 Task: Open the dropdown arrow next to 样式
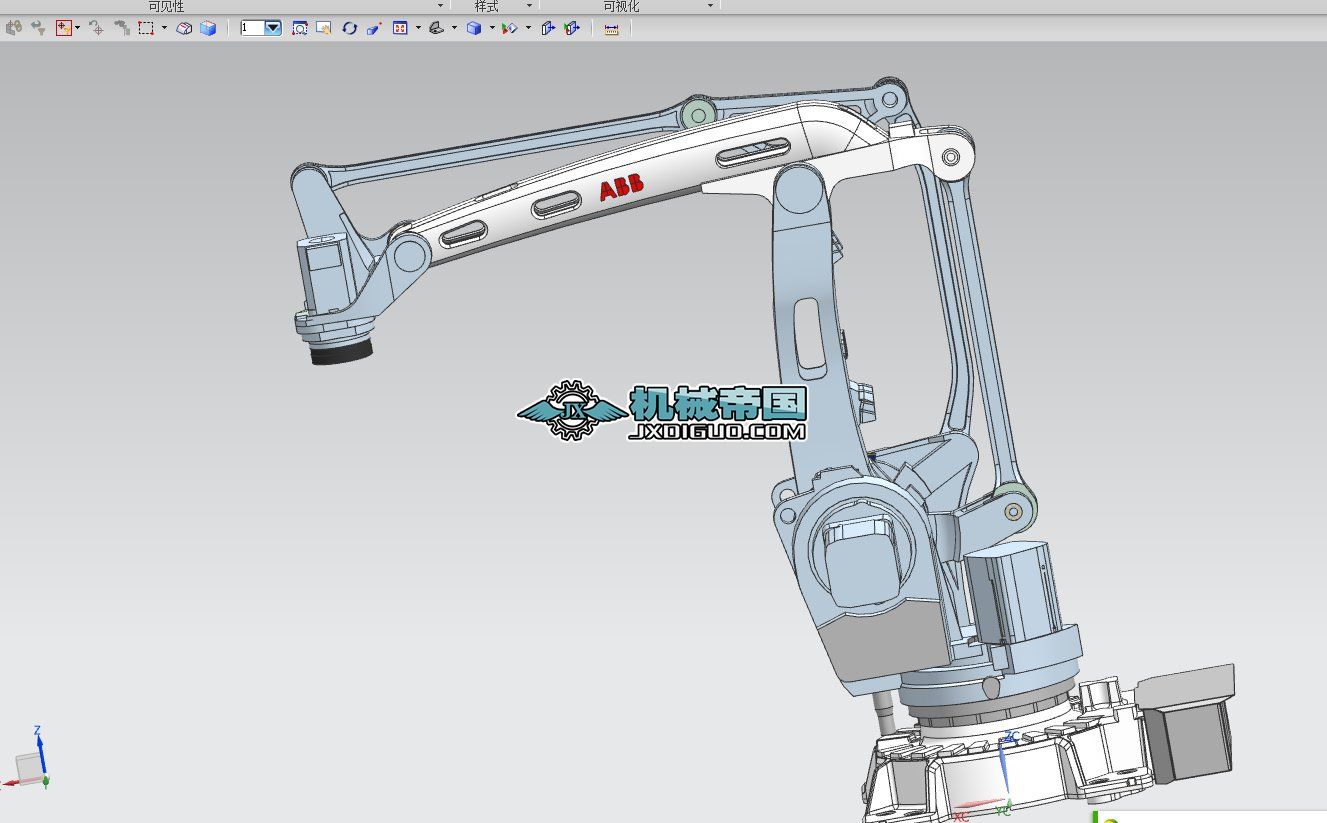528,6
